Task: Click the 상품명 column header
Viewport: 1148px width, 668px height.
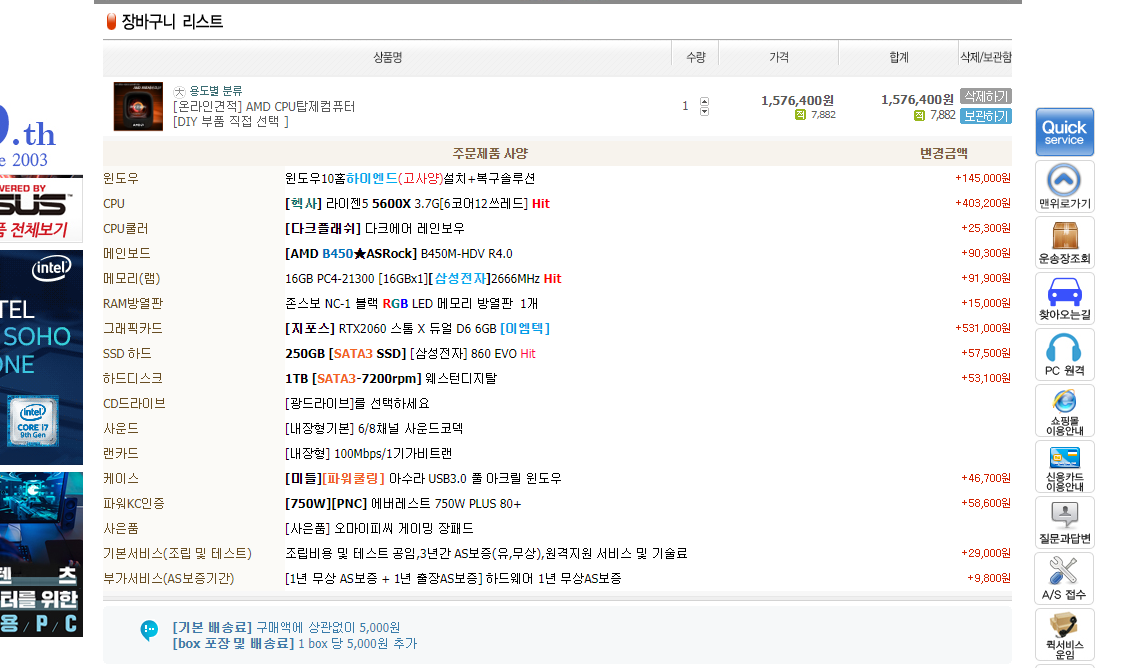Action: pyautogui.click(x=387, y=57)
